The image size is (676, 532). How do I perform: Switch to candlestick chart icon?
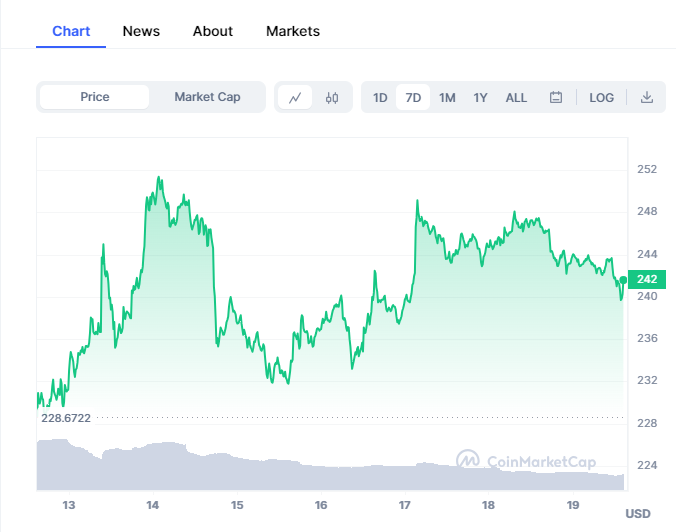pos(332,97)
